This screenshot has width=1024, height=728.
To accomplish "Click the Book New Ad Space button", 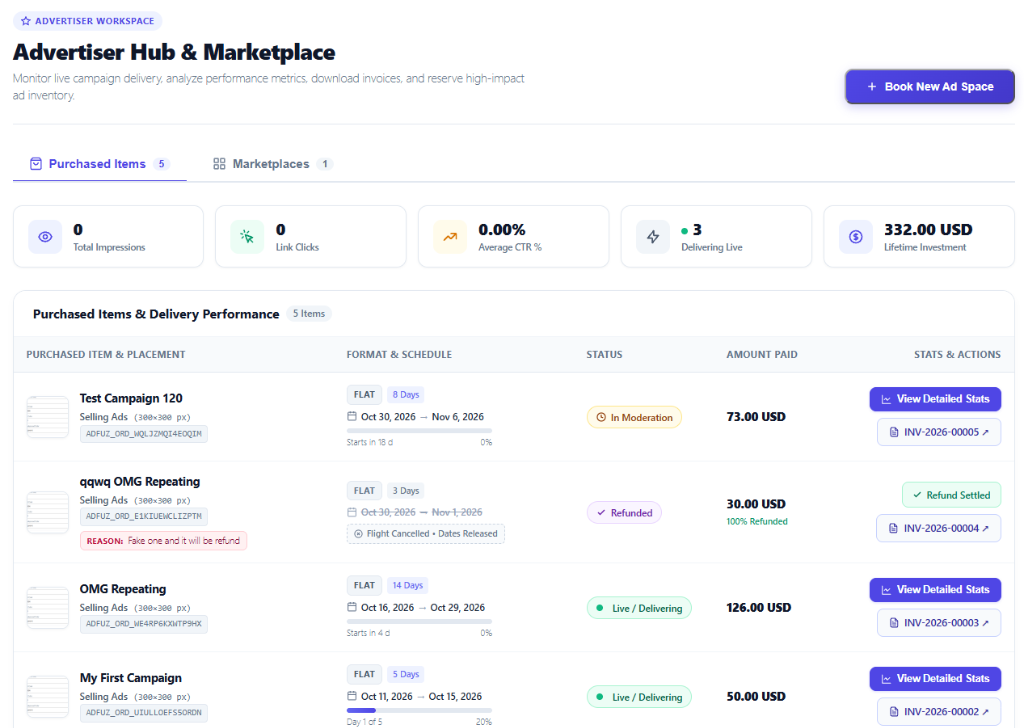I will (930, 87).
